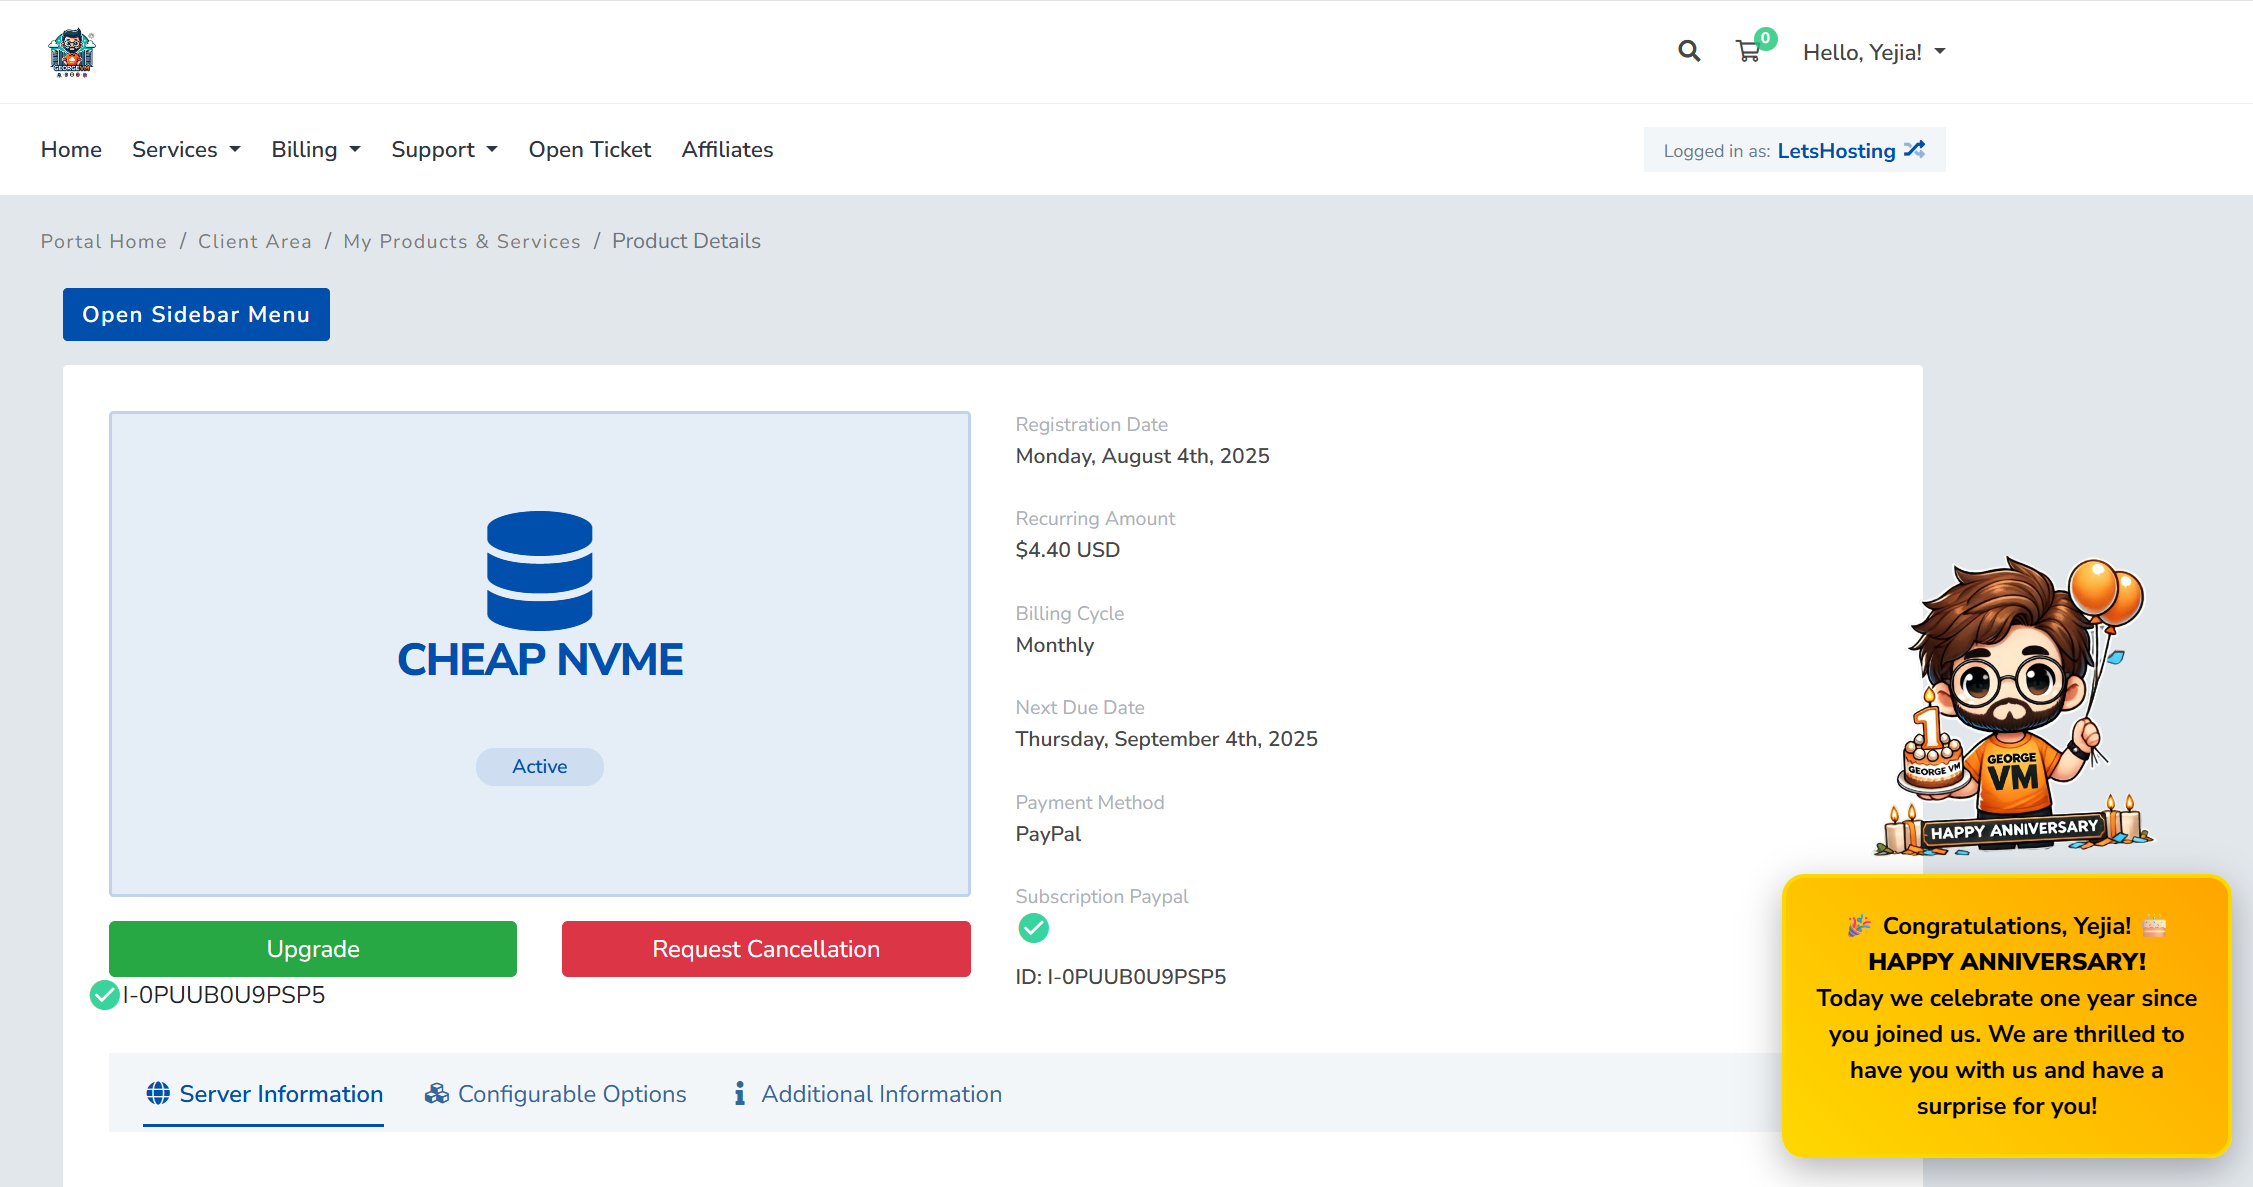
Task: Follow the Portal Home breadcrumb link
Action: coord(103,241)
